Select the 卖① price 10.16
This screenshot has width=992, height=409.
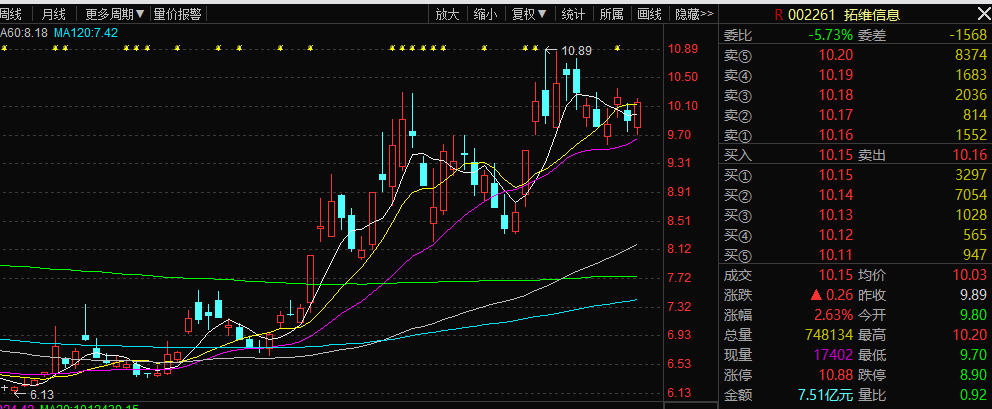836,134
